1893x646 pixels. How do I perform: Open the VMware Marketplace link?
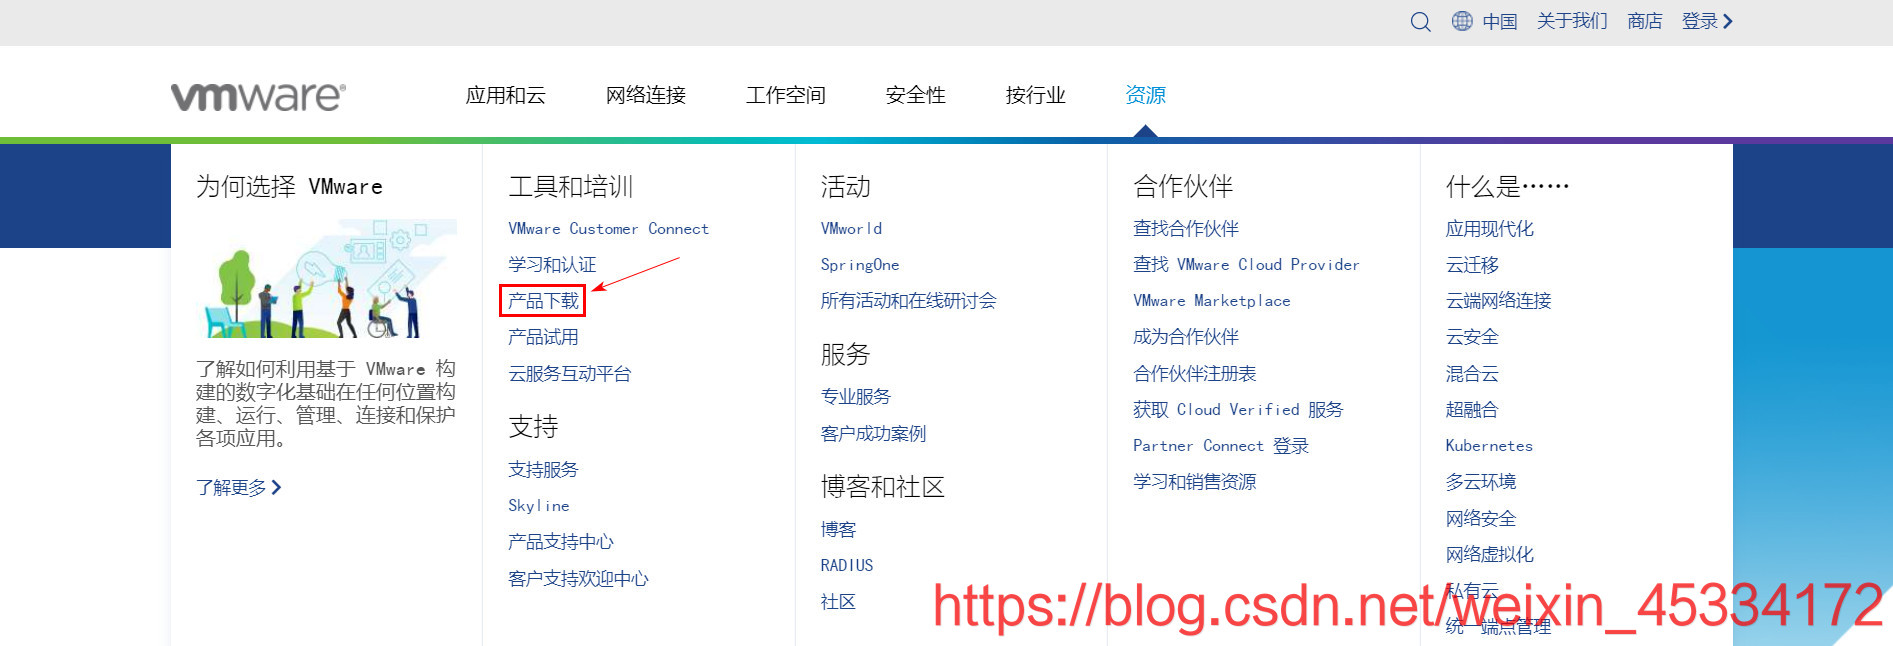tap(1212, 301)
